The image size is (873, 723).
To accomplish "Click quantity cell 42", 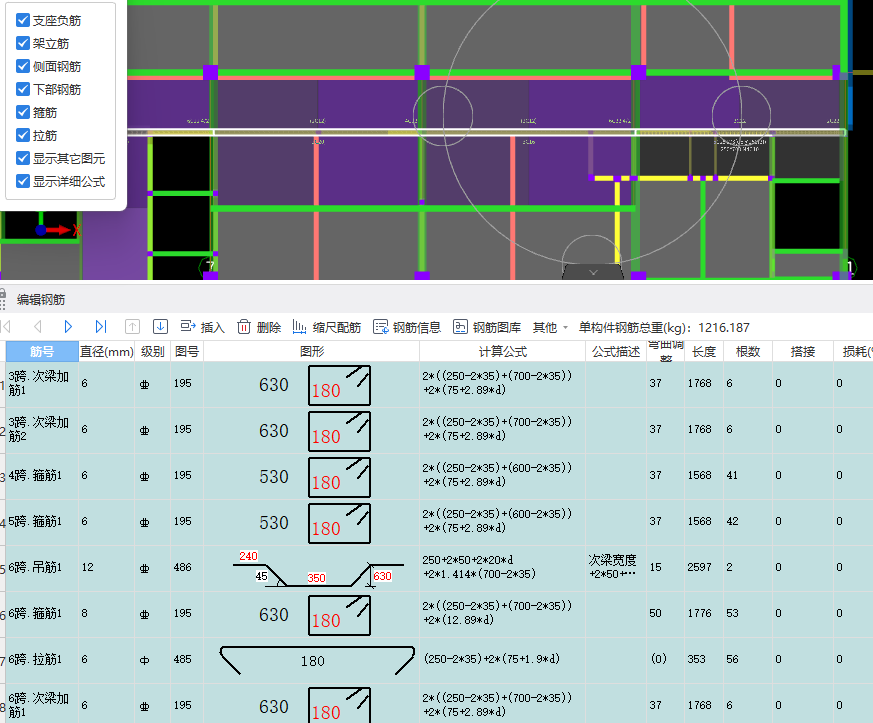I will pyautogui.click(x=748, y=522).
